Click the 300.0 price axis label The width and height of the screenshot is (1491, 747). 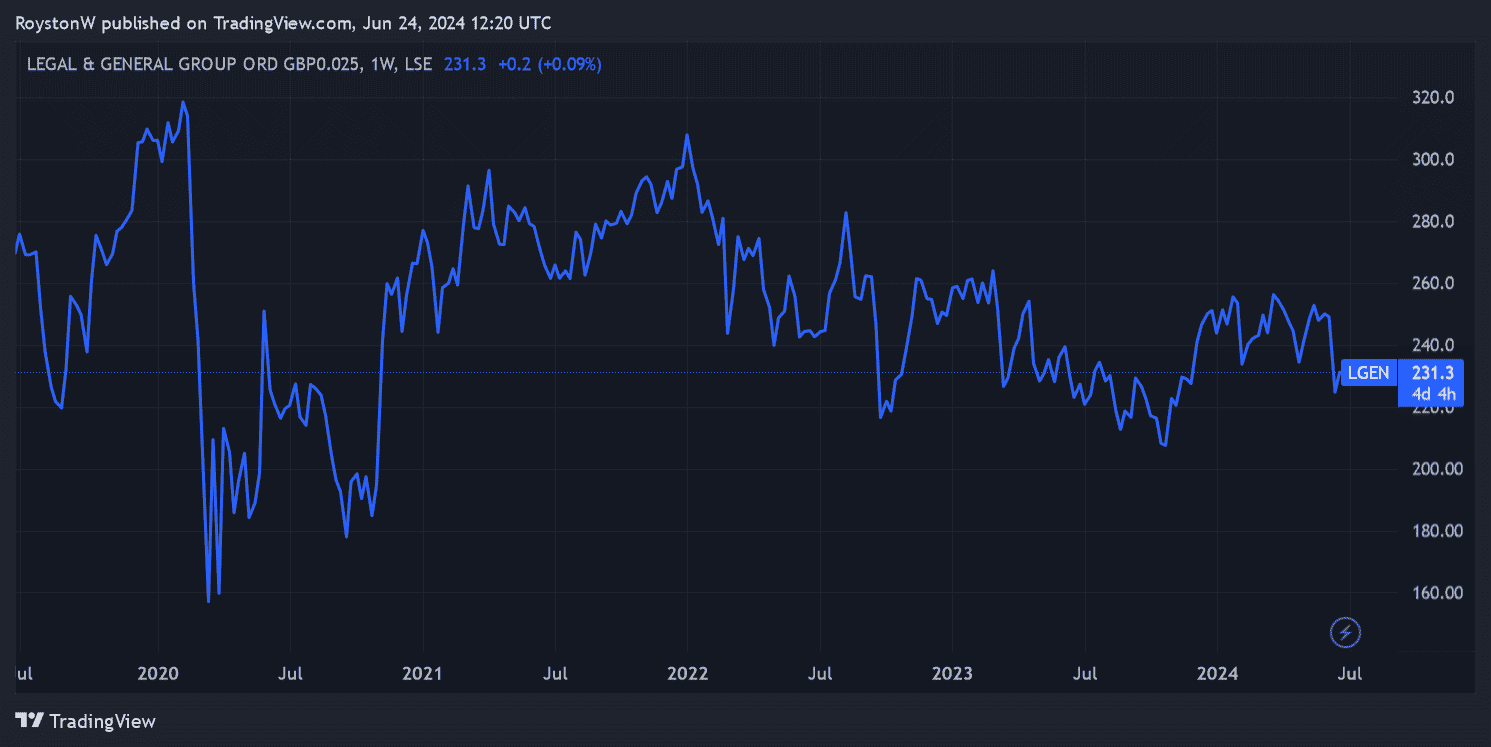click(x=1432, y=160)
